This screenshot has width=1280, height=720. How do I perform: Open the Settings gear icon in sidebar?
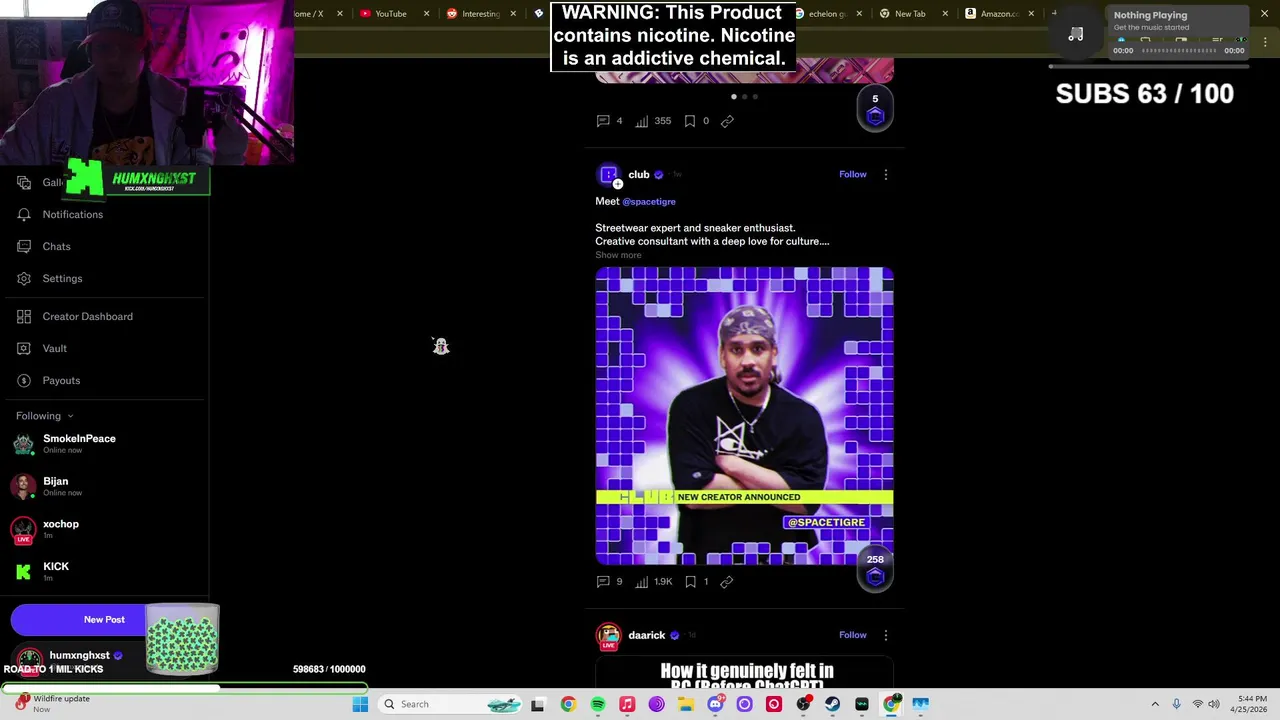point(24,278)
